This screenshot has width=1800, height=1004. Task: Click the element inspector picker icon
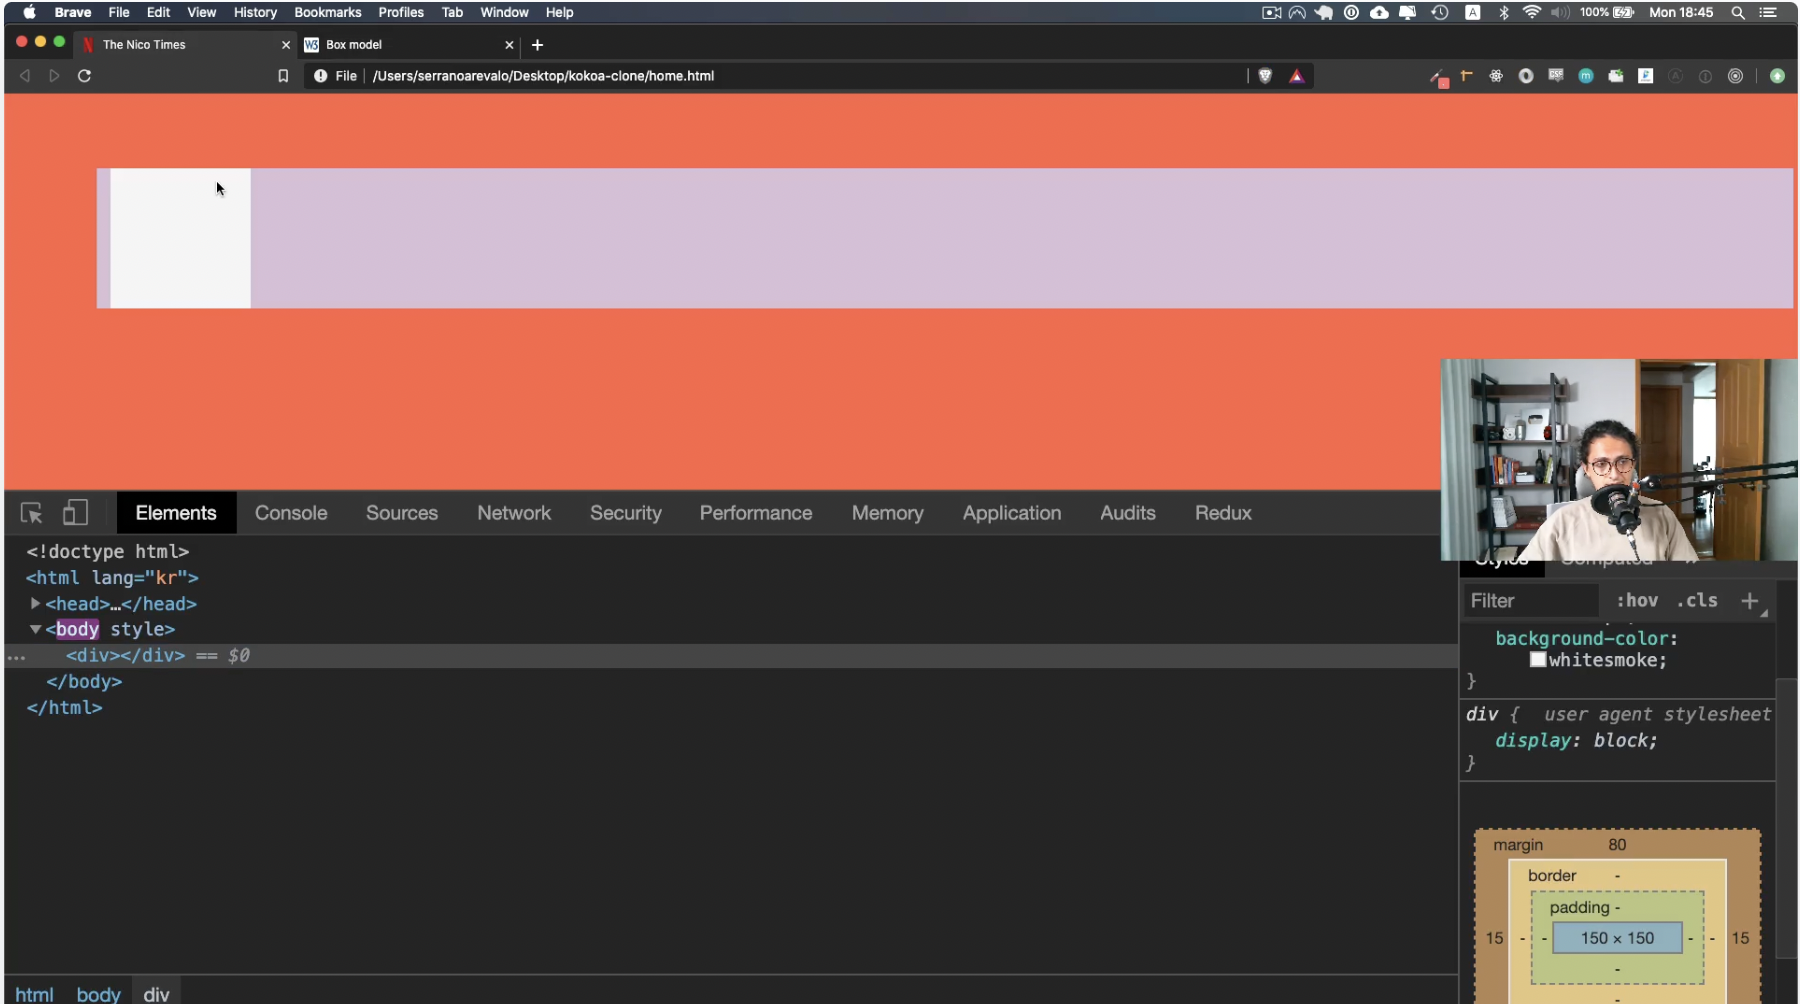pos(31,513)
